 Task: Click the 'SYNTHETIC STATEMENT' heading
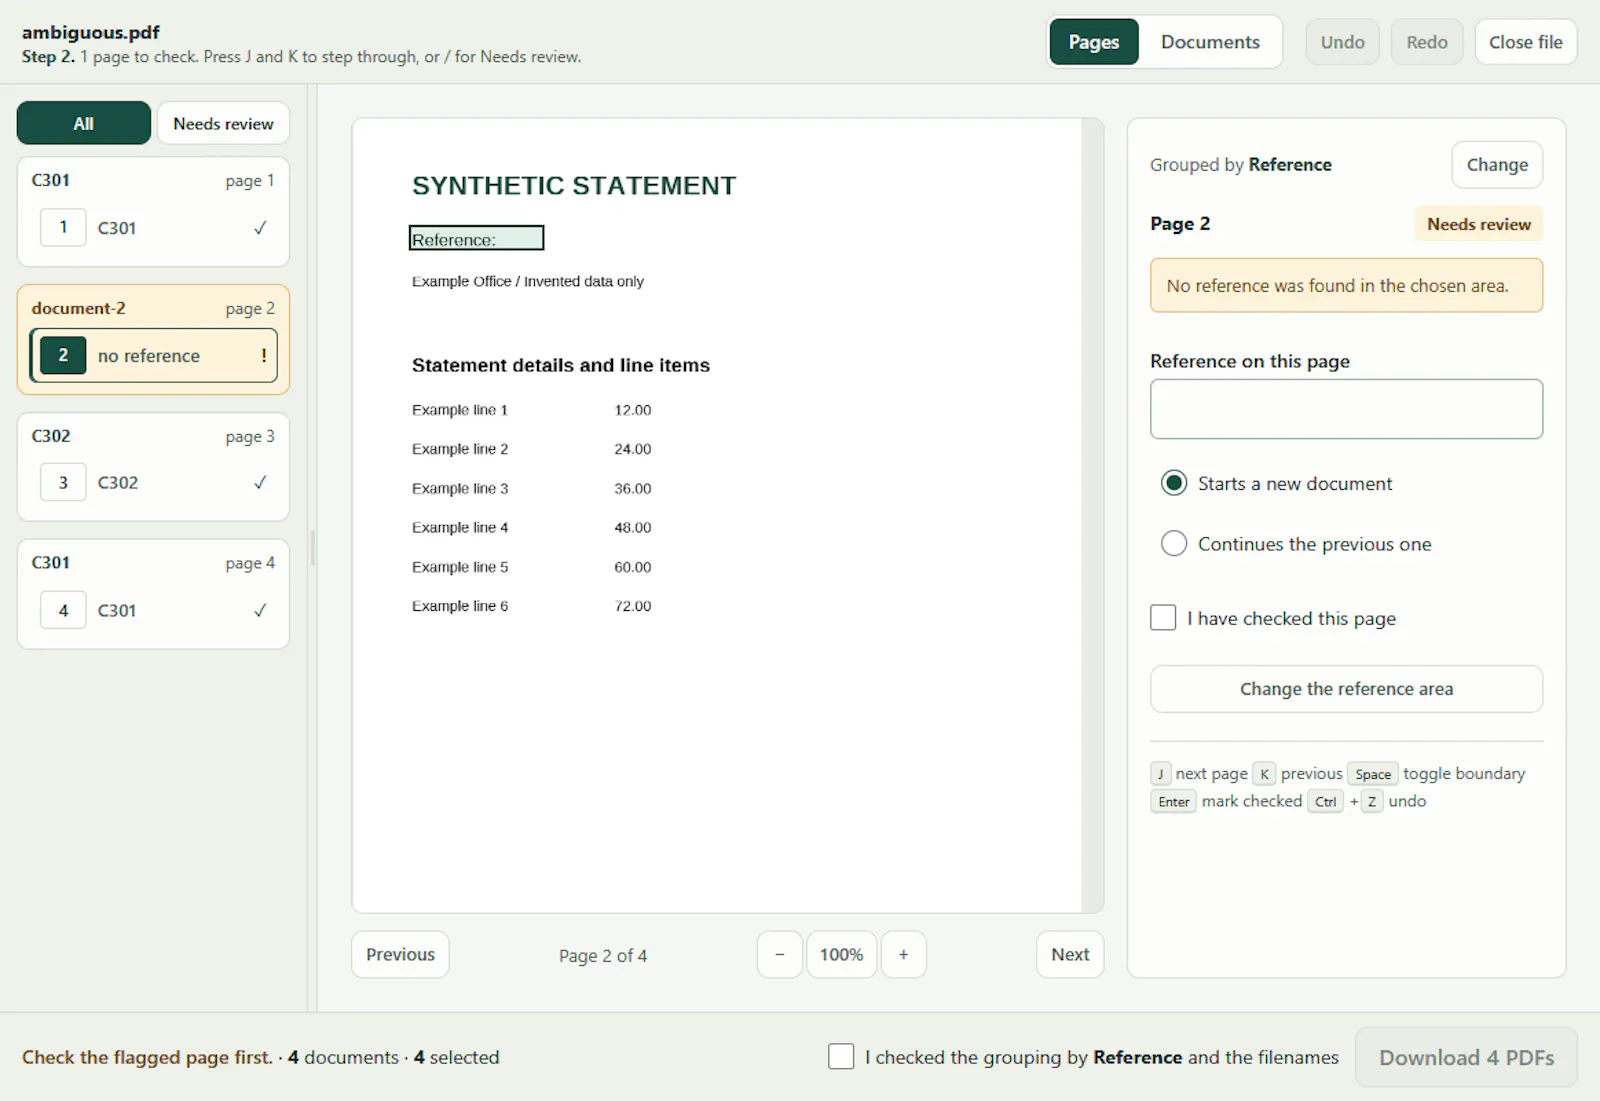coord(574,186)
